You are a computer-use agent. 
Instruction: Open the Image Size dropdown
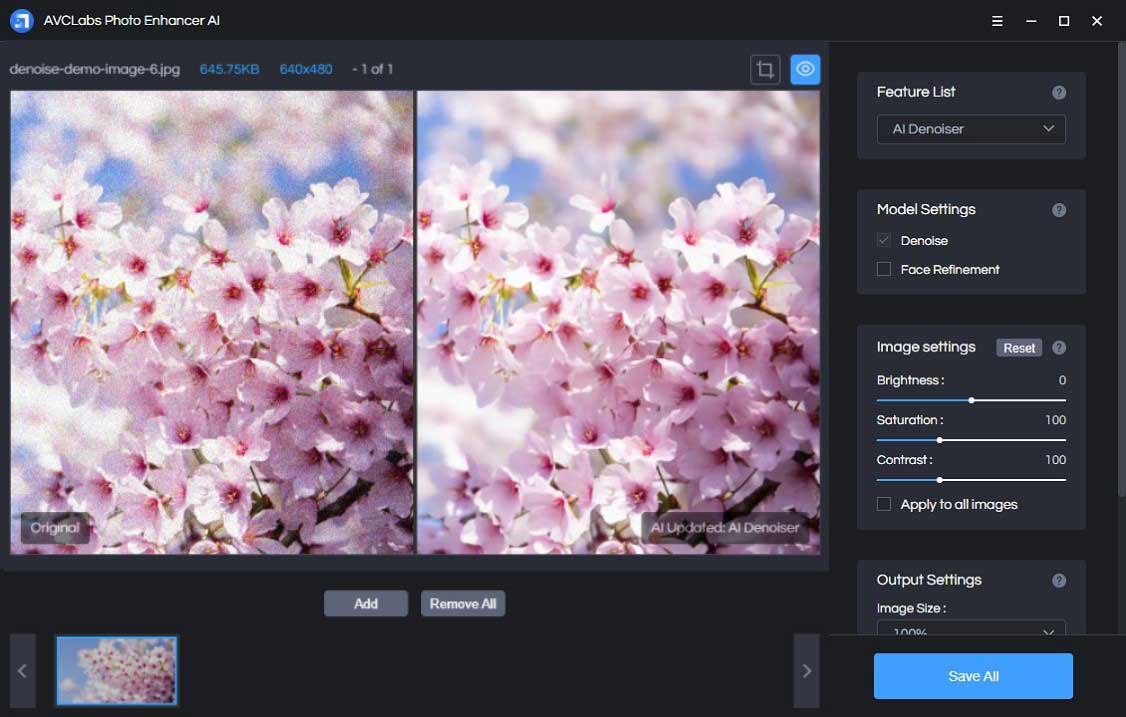point(971,627)
